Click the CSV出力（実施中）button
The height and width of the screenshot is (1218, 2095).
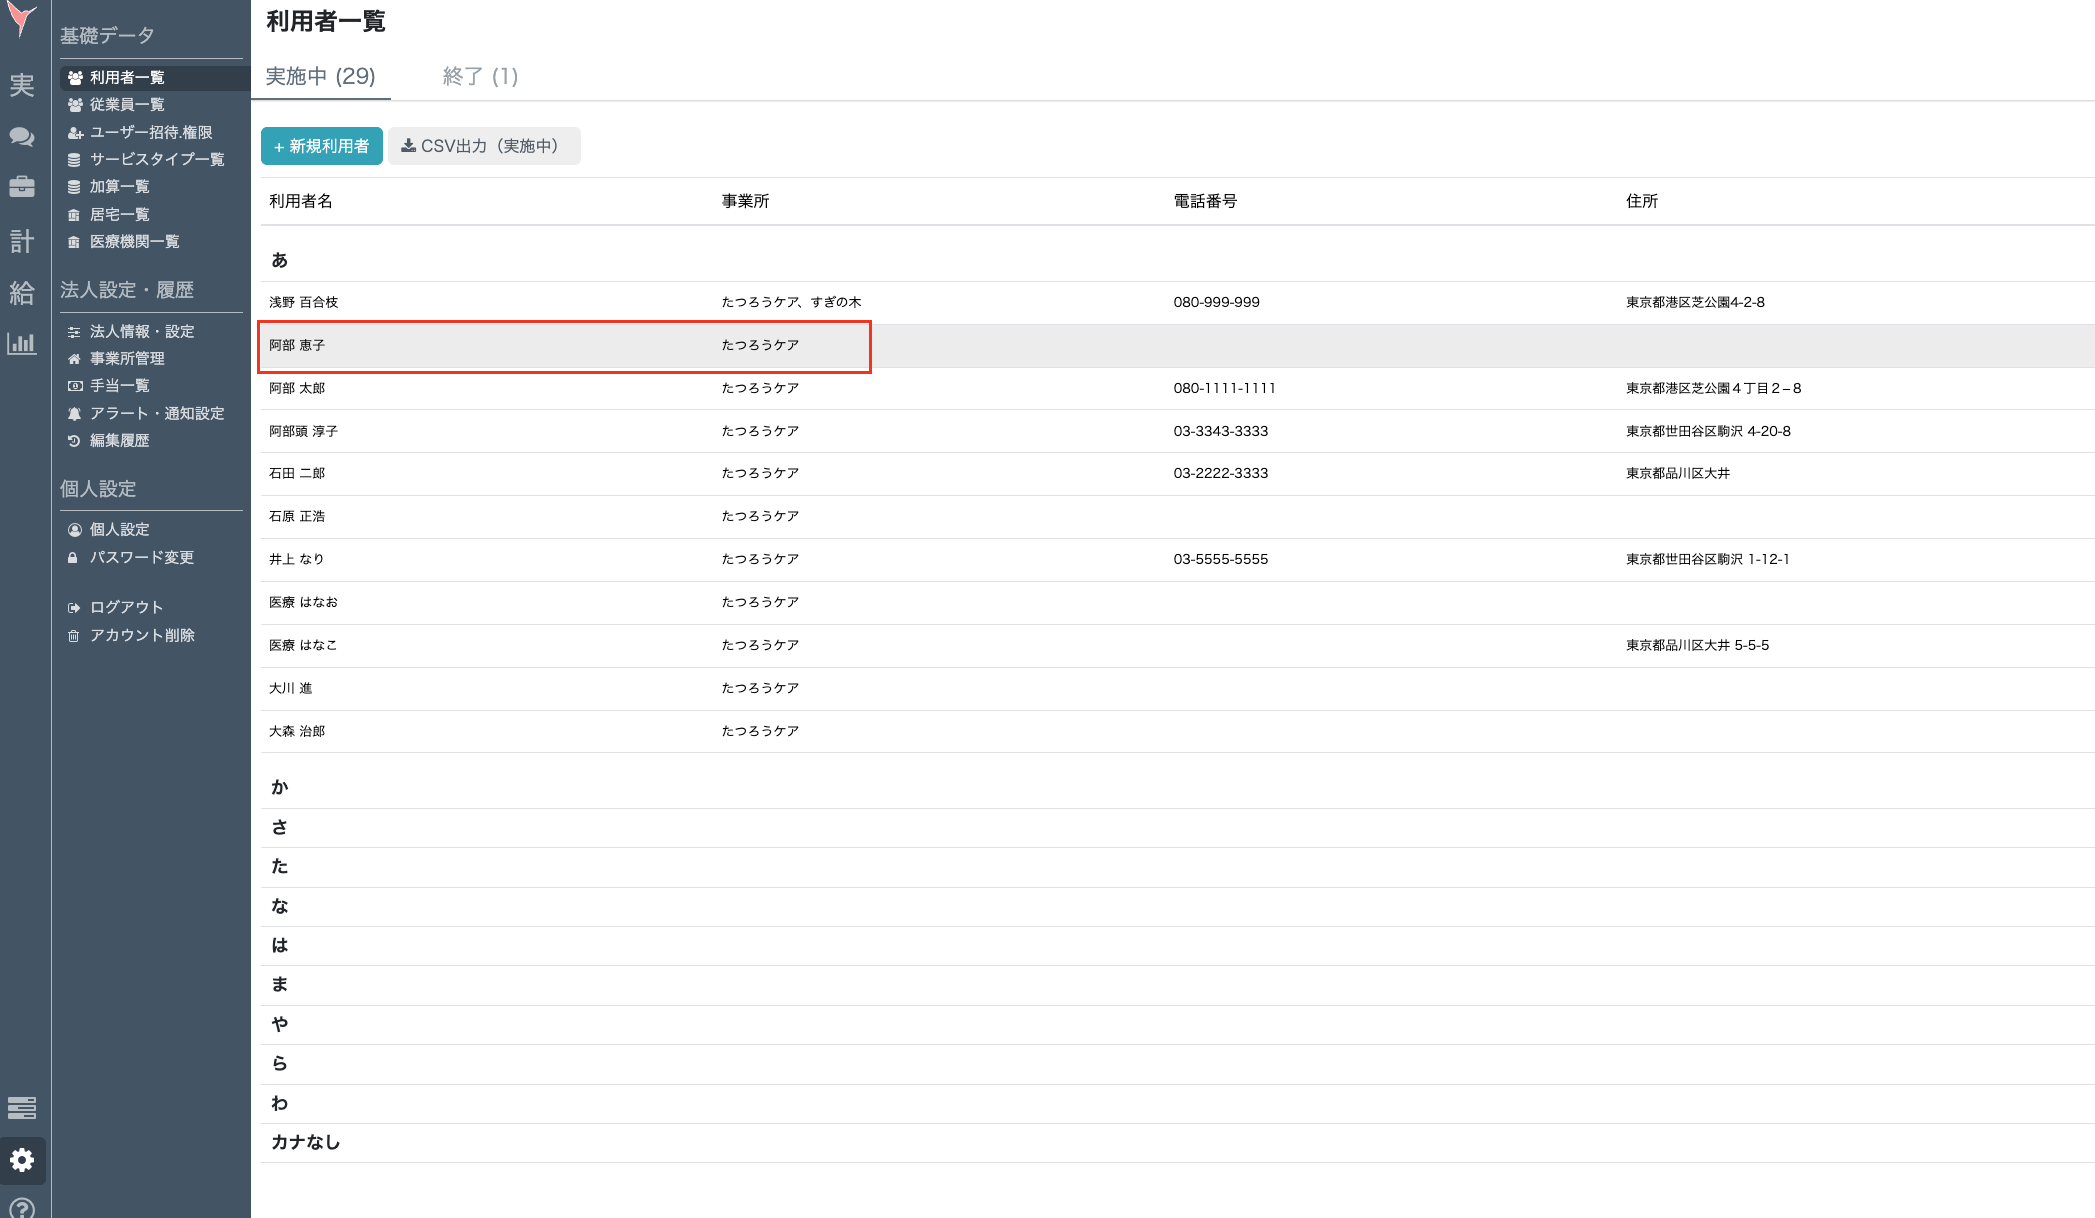483,146
